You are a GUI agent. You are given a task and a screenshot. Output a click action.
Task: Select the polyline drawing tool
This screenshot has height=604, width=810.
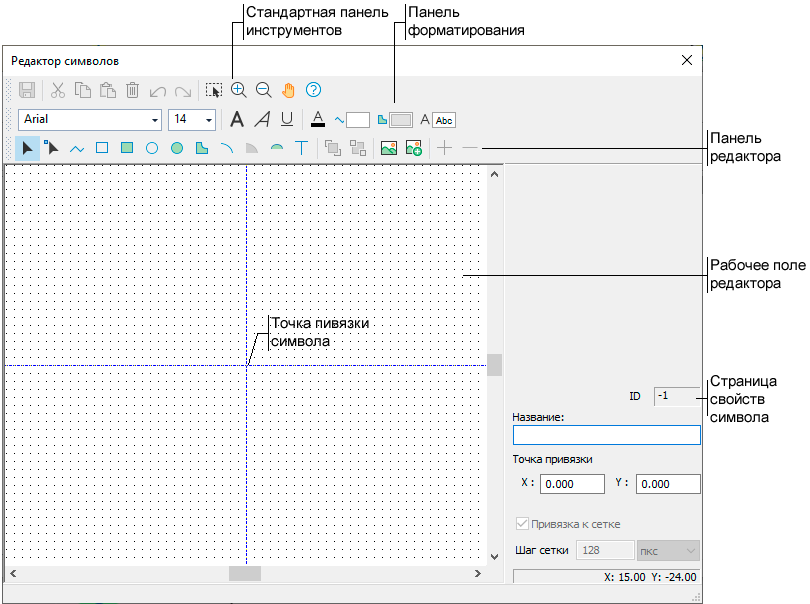77,148
